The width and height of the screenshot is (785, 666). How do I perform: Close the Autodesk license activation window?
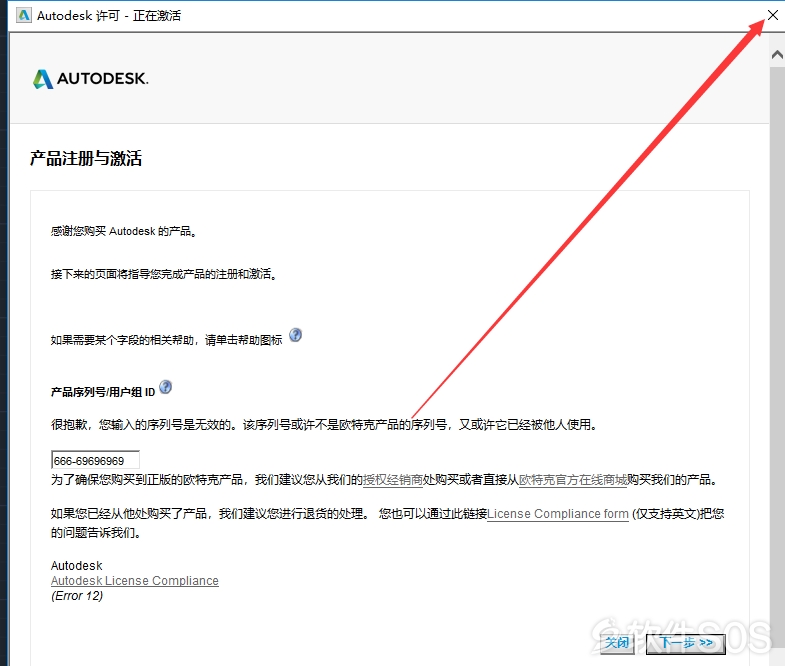pyautogui.click(x=772, y=15)
